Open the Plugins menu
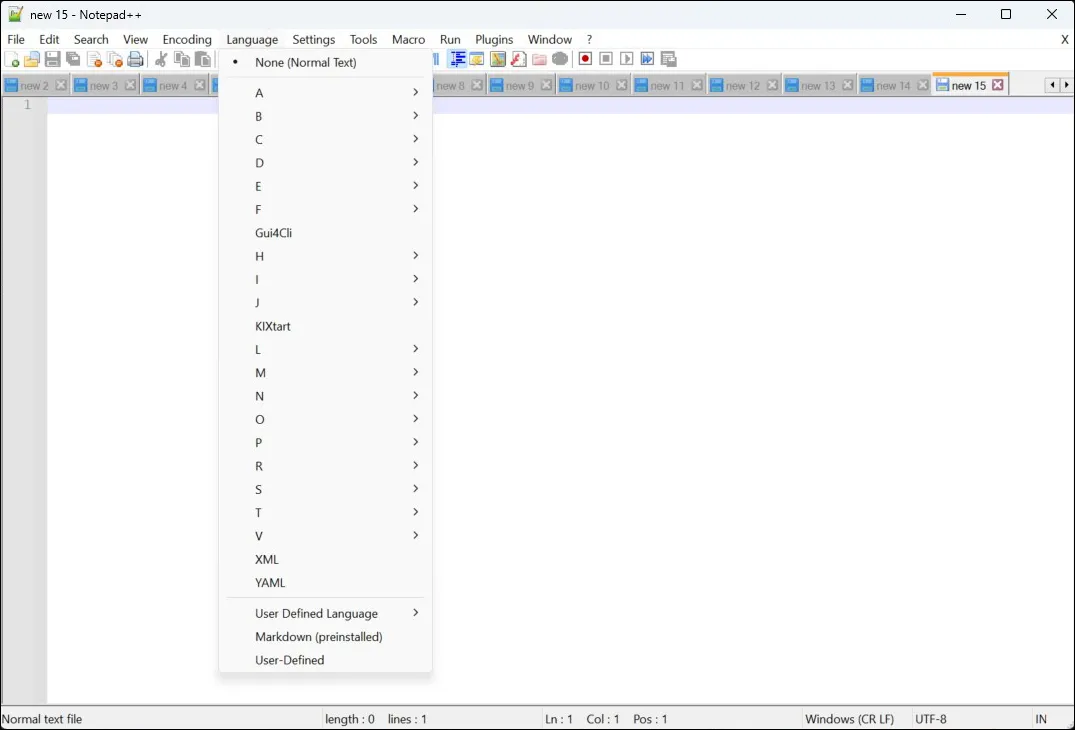Image resolution: width=1075 pixels, height=730 pixels. (494, 39)
